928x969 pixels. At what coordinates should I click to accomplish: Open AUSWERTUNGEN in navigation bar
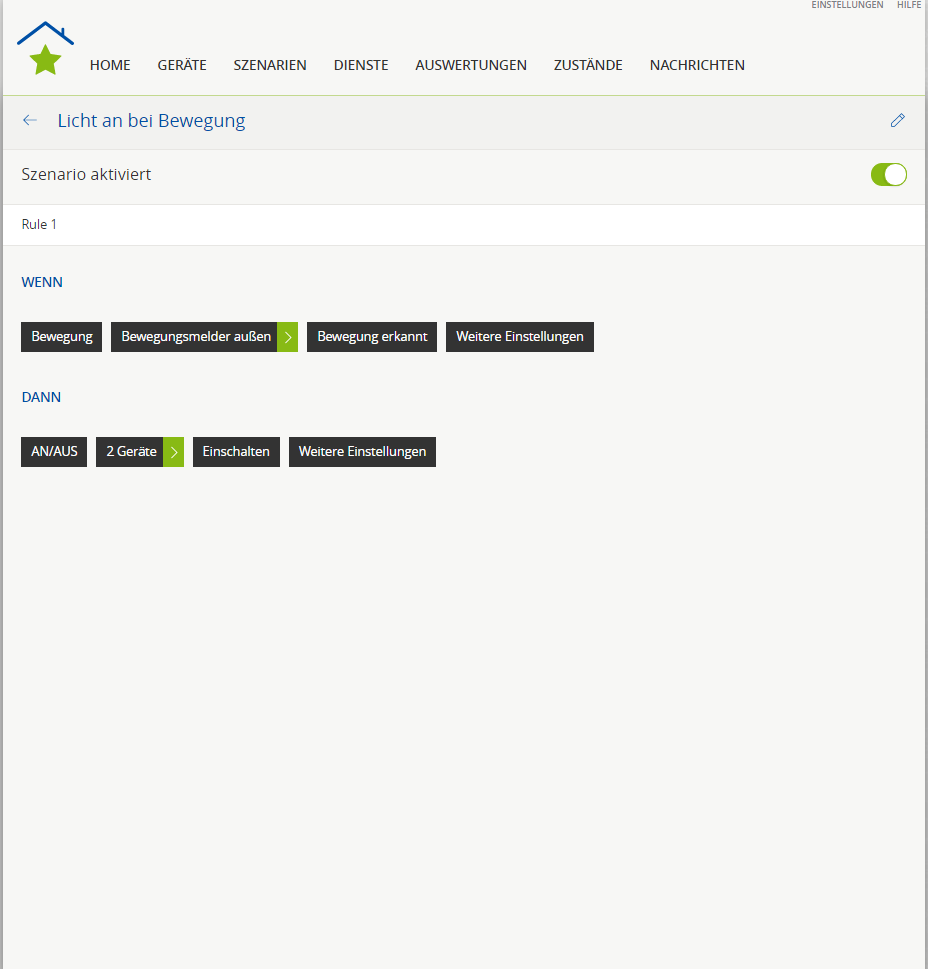point(471,65)
